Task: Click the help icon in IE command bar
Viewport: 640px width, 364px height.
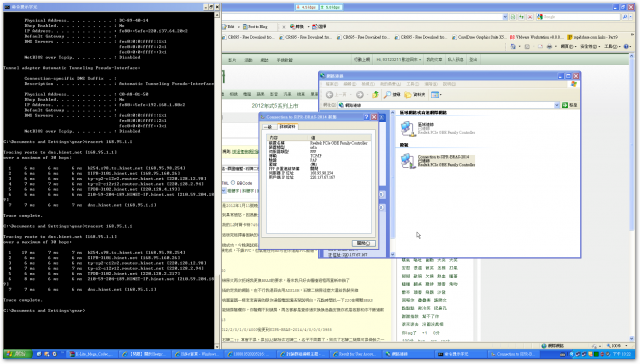Action: 626,47
